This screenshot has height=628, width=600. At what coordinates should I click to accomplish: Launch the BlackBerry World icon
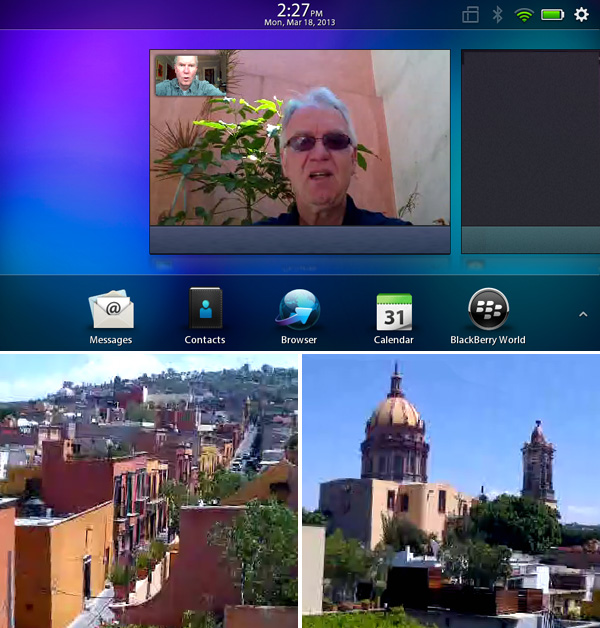tap(488, 309)
